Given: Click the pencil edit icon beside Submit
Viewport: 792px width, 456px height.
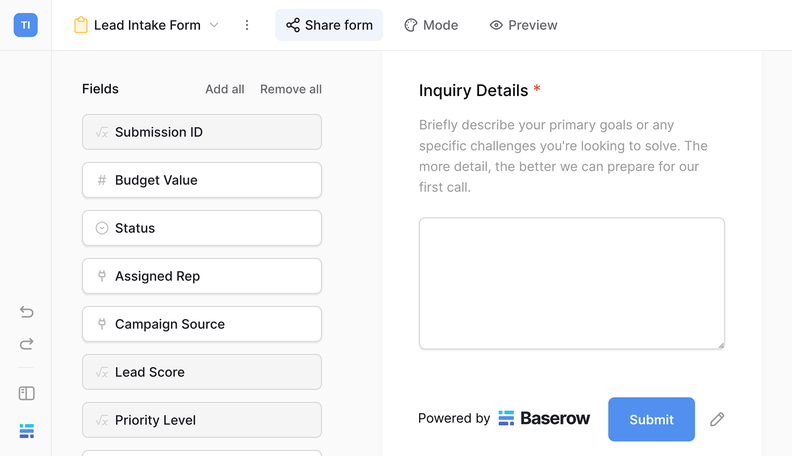Looking at the screenshot, I should pyautogui.click(x=717, y=420).
